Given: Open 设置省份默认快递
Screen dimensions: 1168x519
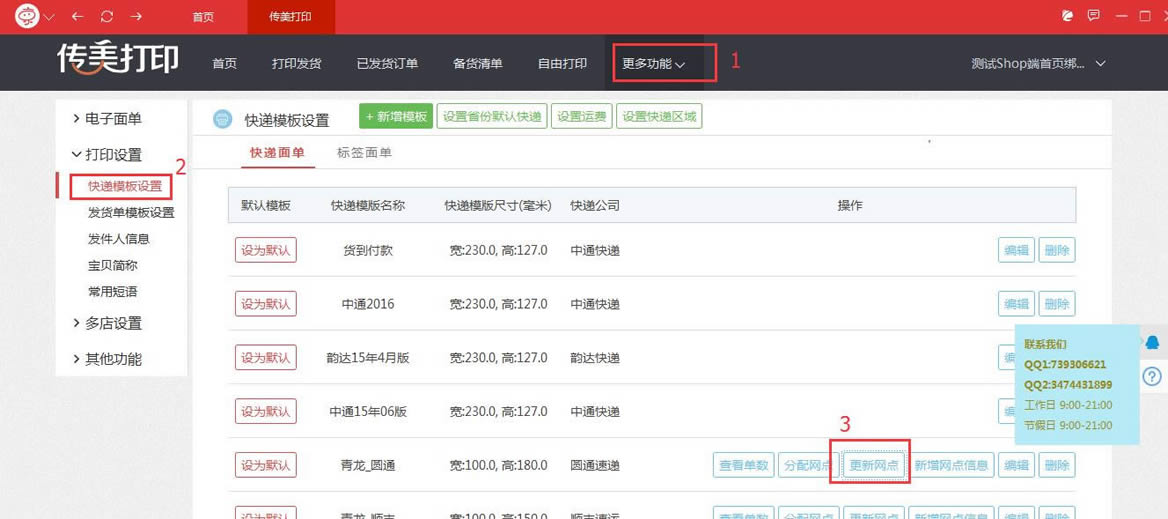Looking at the screenshot, I should pos(492,116).
